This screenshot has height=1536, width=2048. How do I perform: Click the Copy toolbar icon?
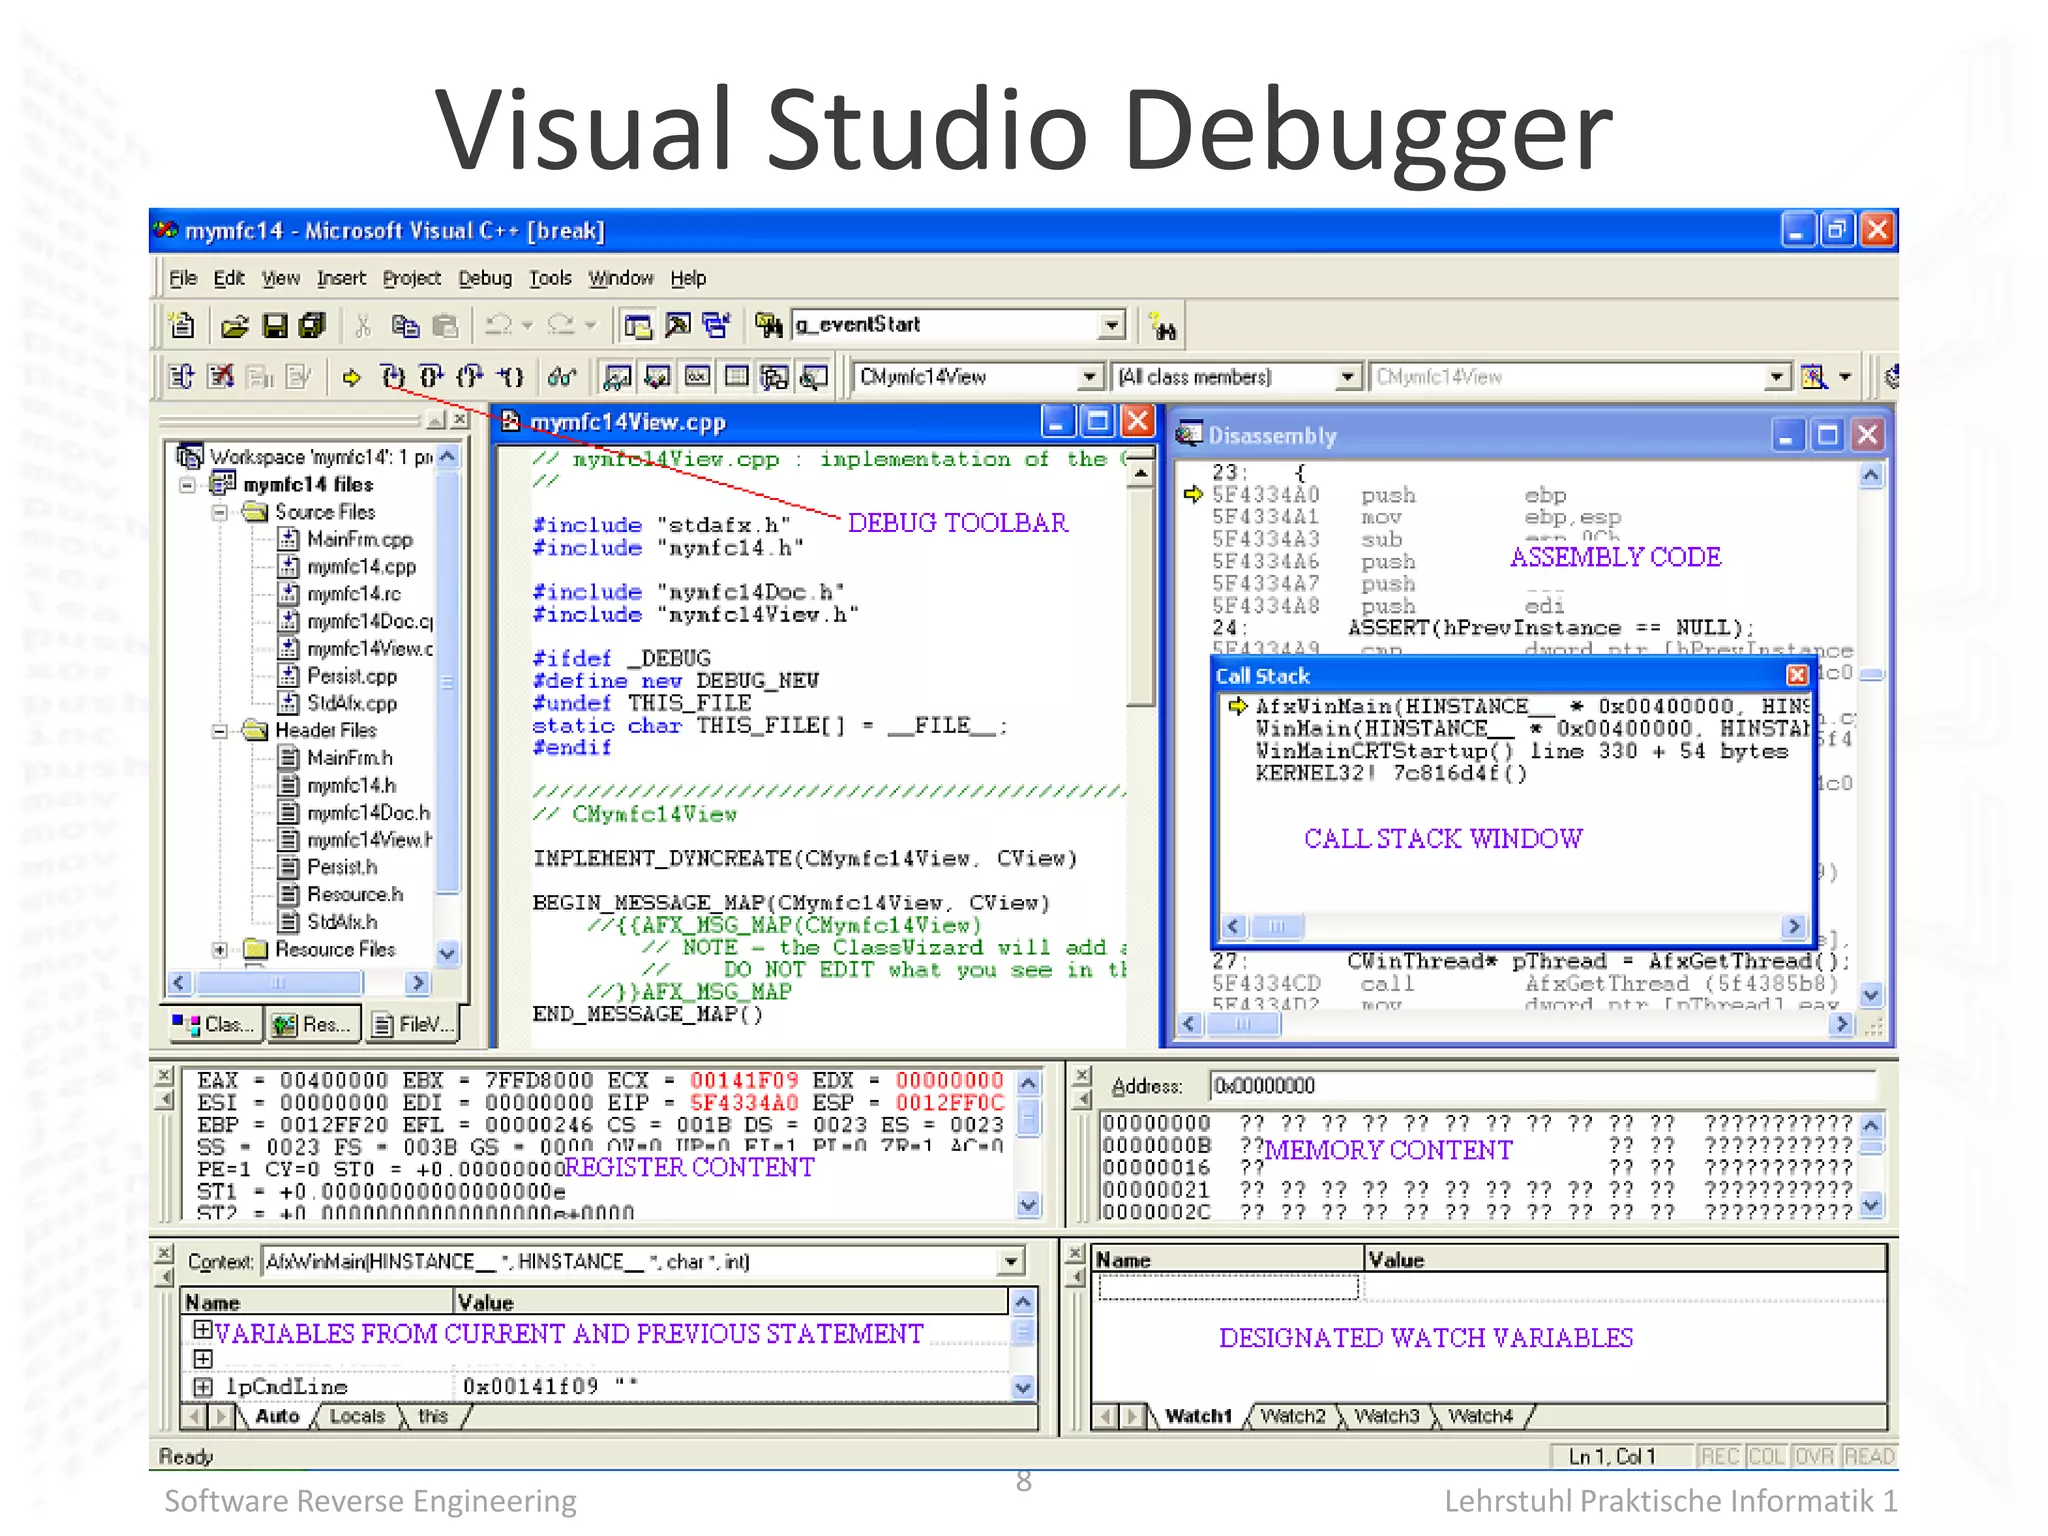coord(405,325)
